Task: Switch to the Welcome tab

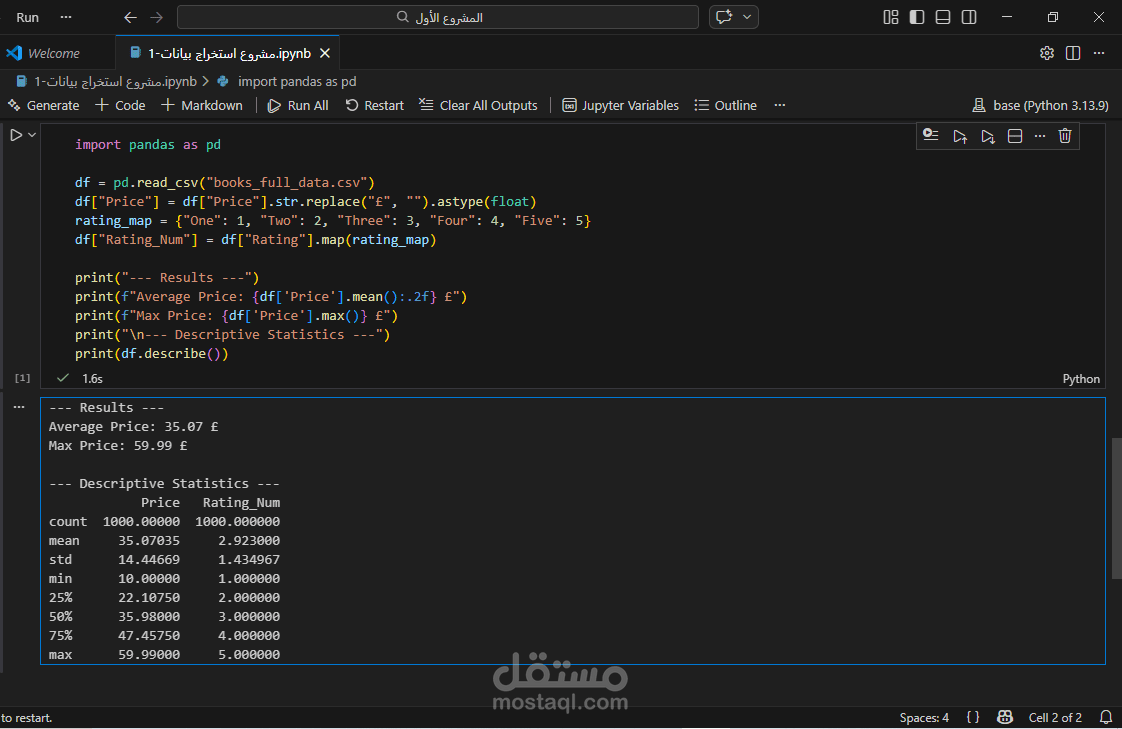Action: tap(54, 53)
